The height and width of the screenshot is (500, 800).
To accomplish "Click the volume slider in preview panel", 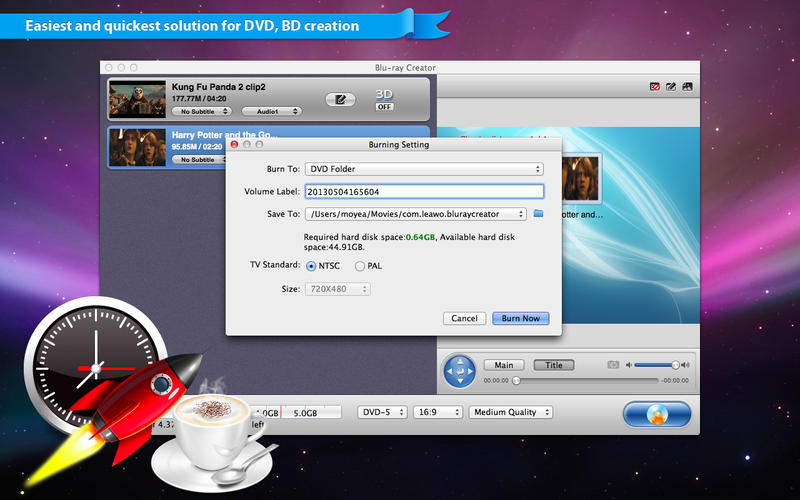I will 656,365.
